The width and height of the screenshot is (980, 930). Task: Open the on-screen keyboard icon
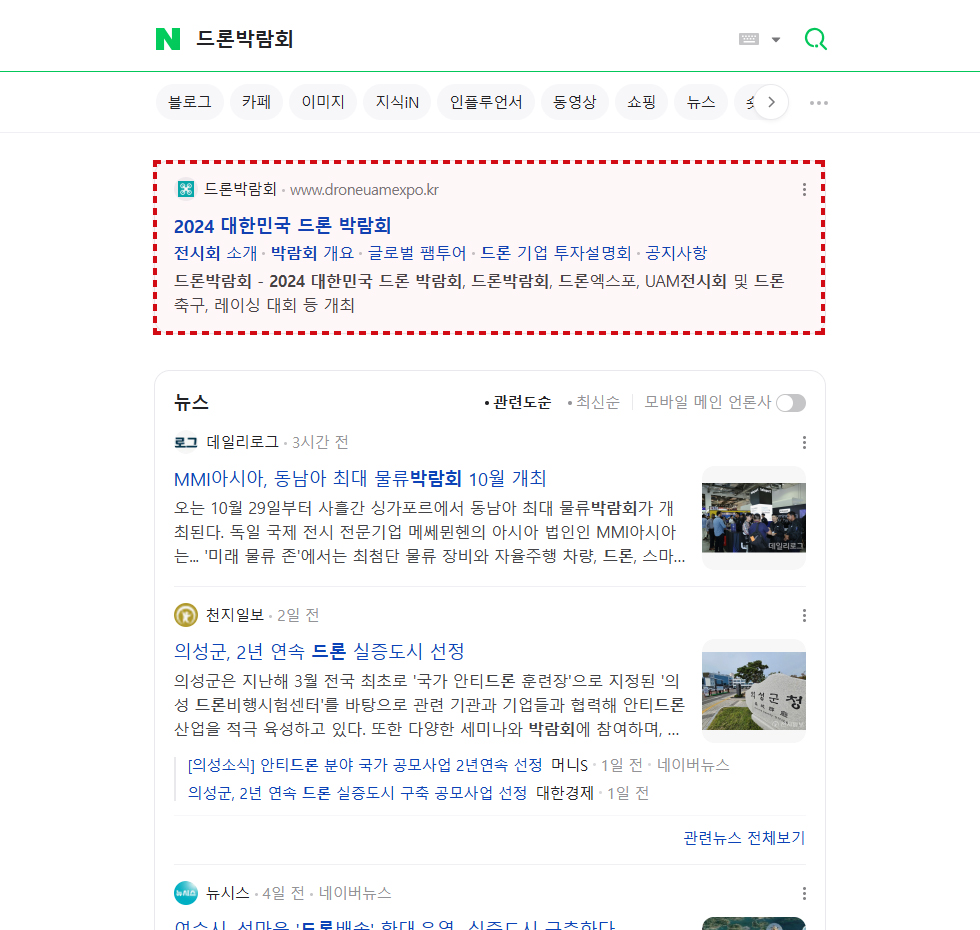pyautogui.click(x=749, y=39)
